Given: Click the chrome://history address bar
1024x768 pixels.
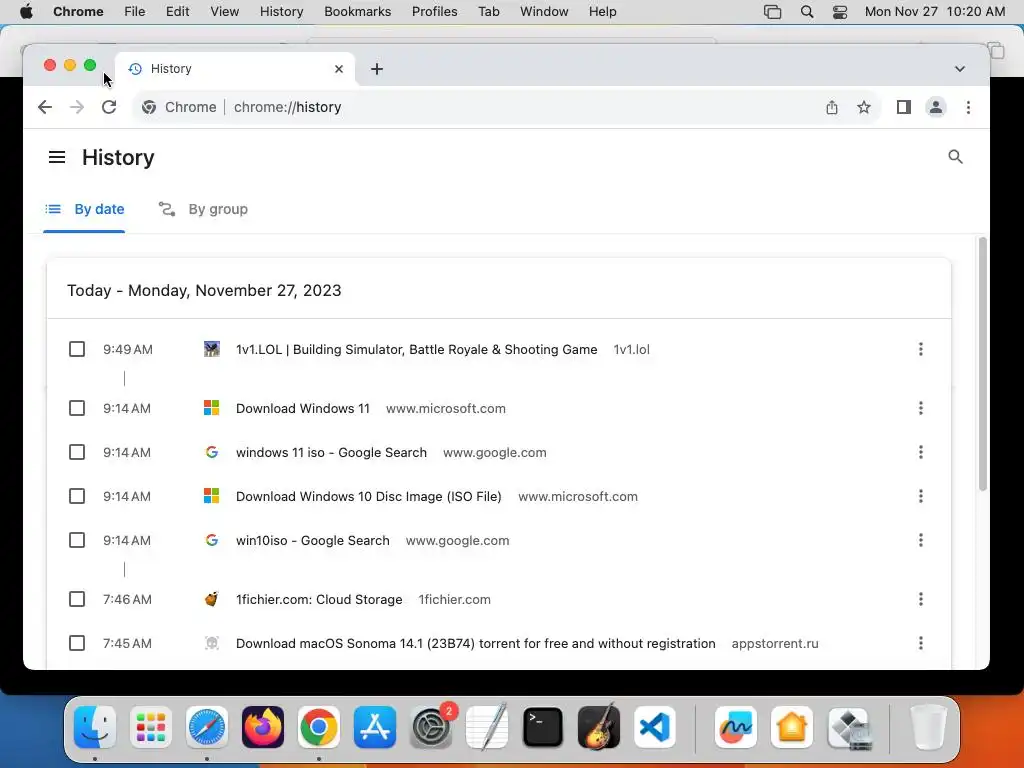Looking at the screenshot, I should tap(509, 107).
